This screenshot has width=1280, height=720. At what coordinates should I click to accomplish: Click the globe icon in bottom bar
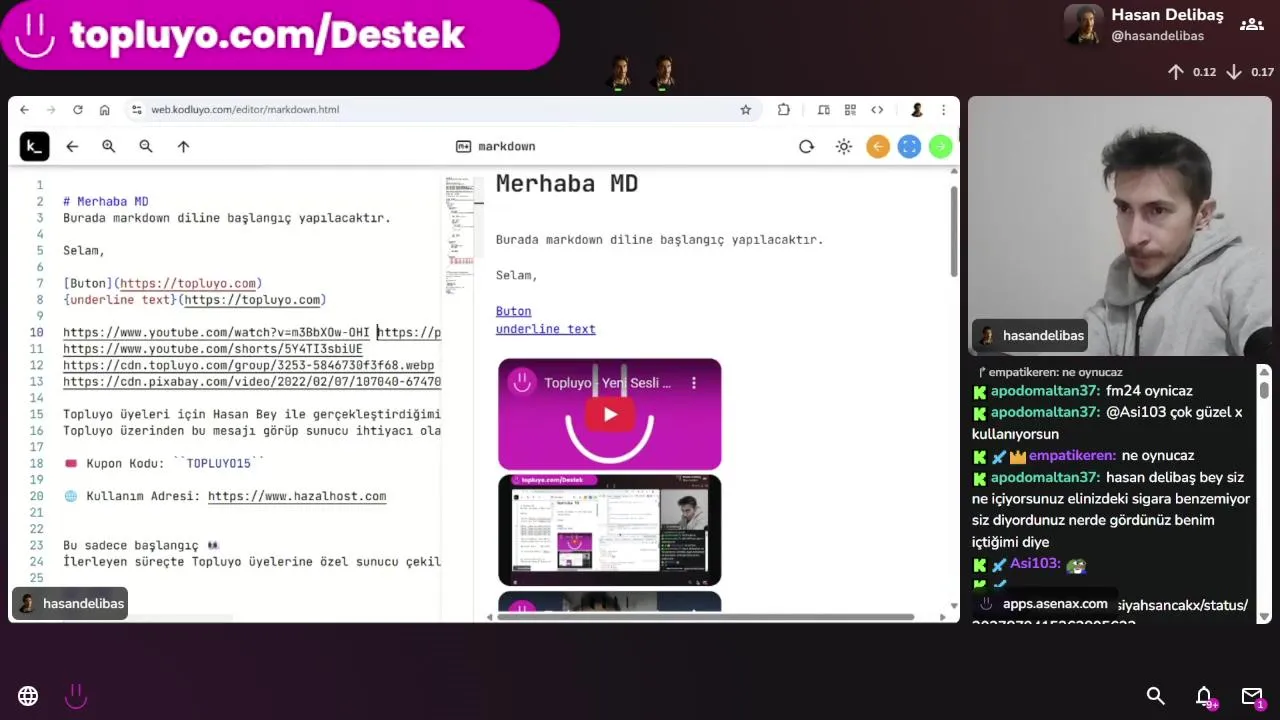[28, 696]
